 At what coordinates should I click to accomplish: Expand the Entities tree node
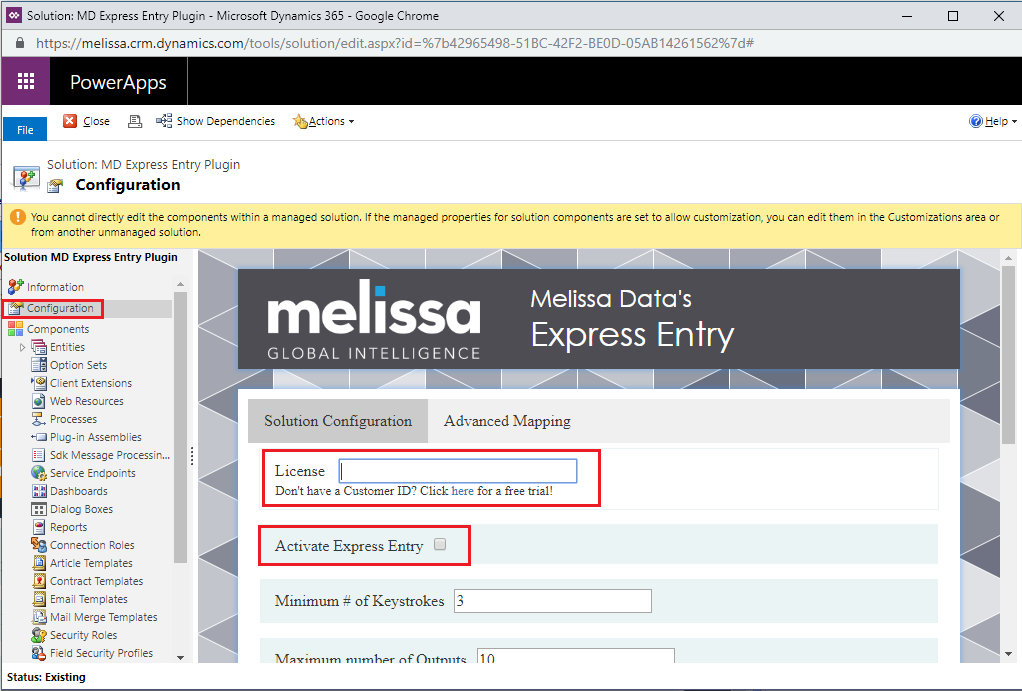tap(23, 347)
